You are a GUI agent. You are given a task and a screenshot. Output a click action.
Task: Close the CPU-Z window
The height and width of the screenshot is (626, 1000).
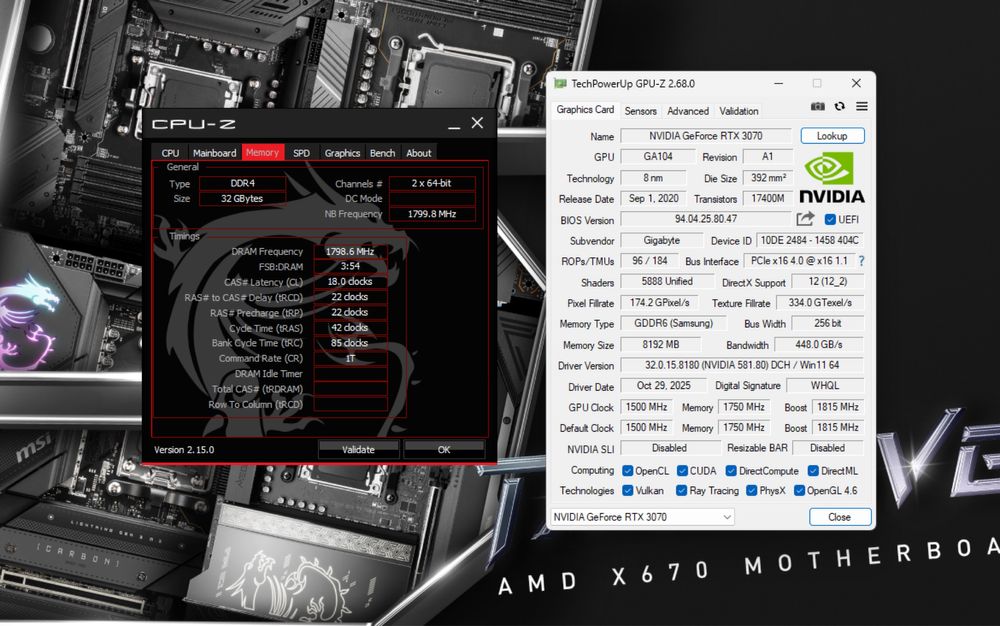[477, 123]
